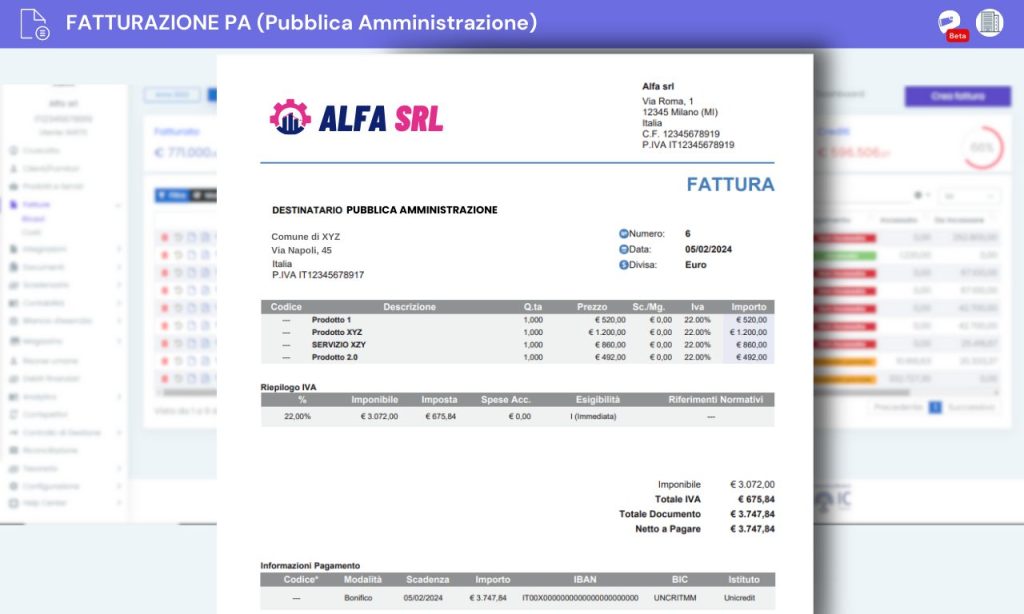This screenshot has height=614, width=1024.
Task: Click the Prezzo value of Prodotto XYZ
Action: 607,332
